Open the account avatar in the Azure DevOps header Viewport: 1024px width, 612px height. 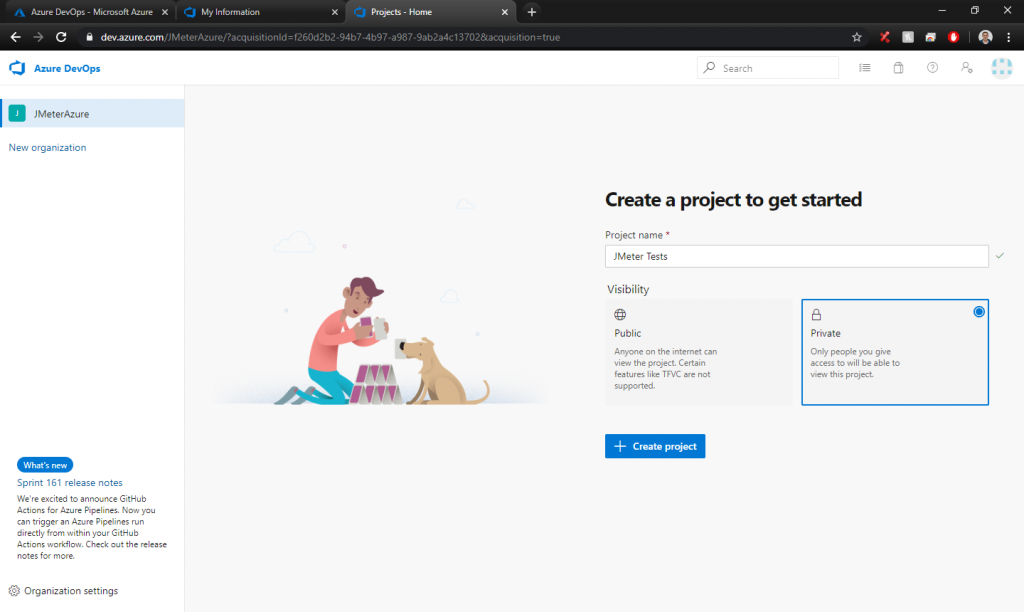pyautogui.click(x=1002, y=68)
